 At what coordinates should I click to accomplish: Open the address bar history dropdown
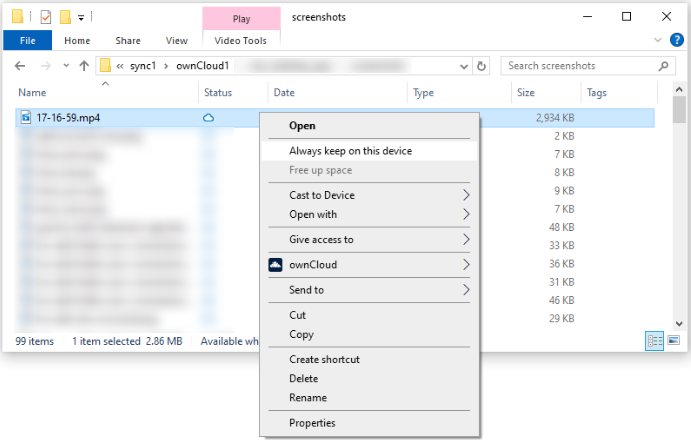[x=465, y=66]
